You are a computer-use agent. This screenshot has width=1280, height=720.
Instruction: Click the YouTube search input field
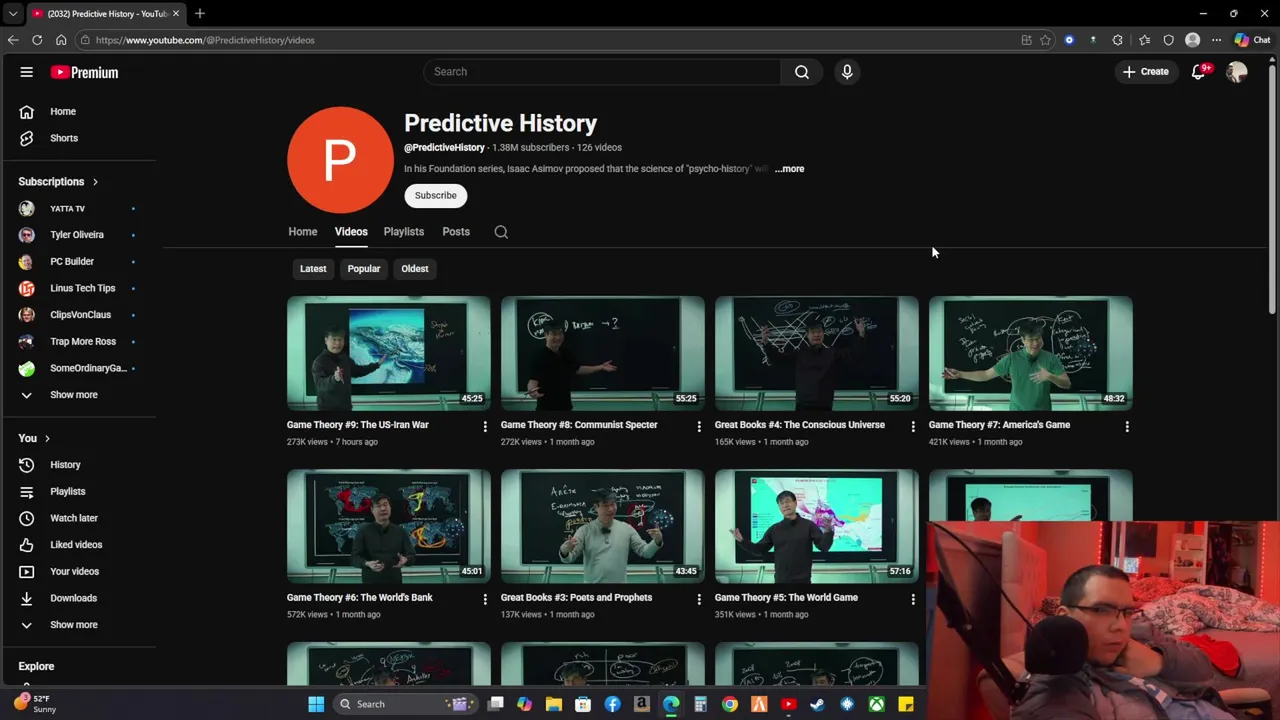point(603,71)
